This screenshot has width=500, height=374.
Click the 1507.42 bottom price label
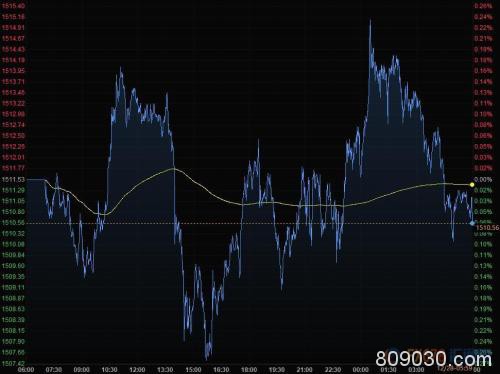pyautogui.click(x=13, y=363)
